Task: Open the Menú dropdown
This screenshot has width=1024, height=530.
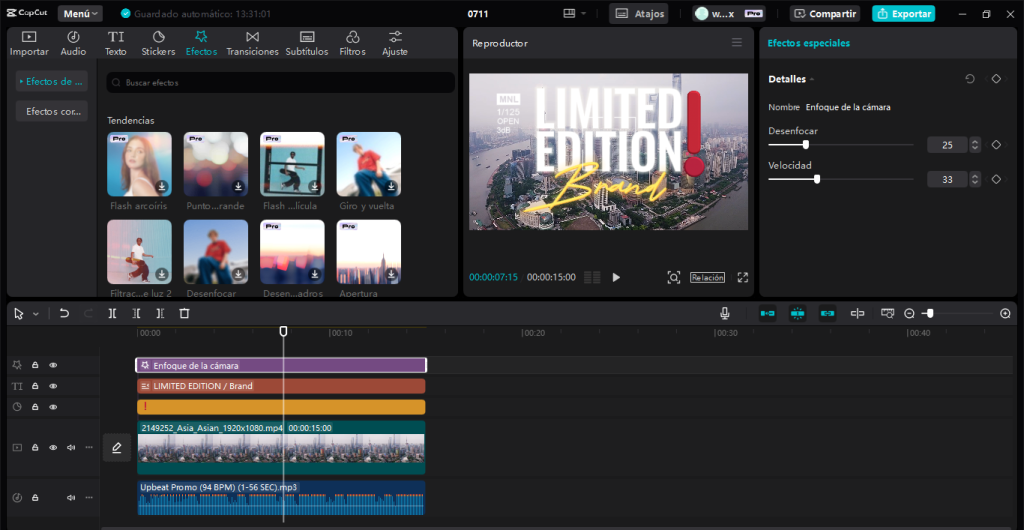Action: coord(80,14)
